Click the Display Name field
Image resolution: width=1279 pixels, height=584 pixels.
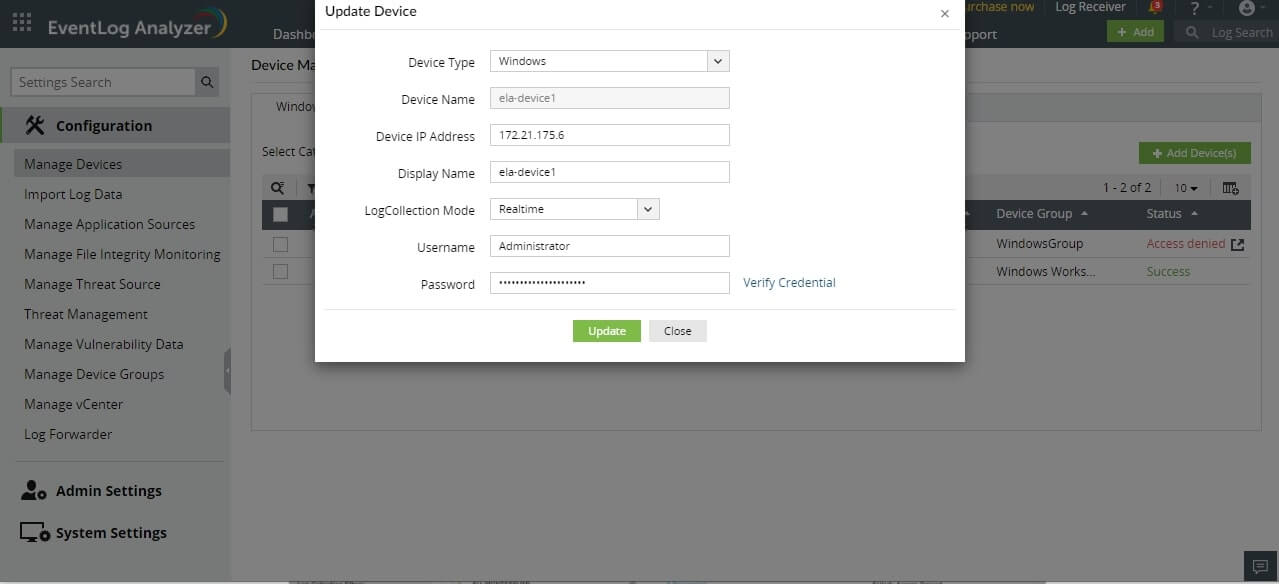click(610, 172)
